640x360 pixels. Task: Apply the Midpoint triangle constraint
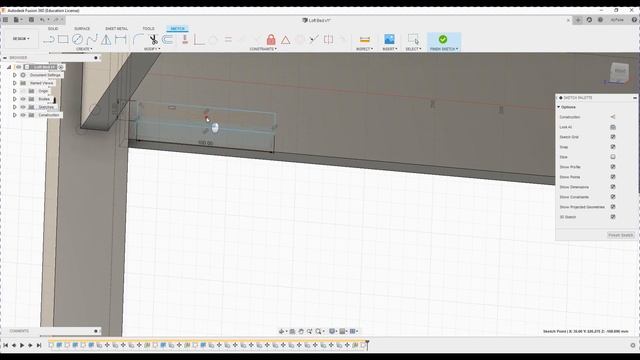pyautogui.click(x=285, y=40)
